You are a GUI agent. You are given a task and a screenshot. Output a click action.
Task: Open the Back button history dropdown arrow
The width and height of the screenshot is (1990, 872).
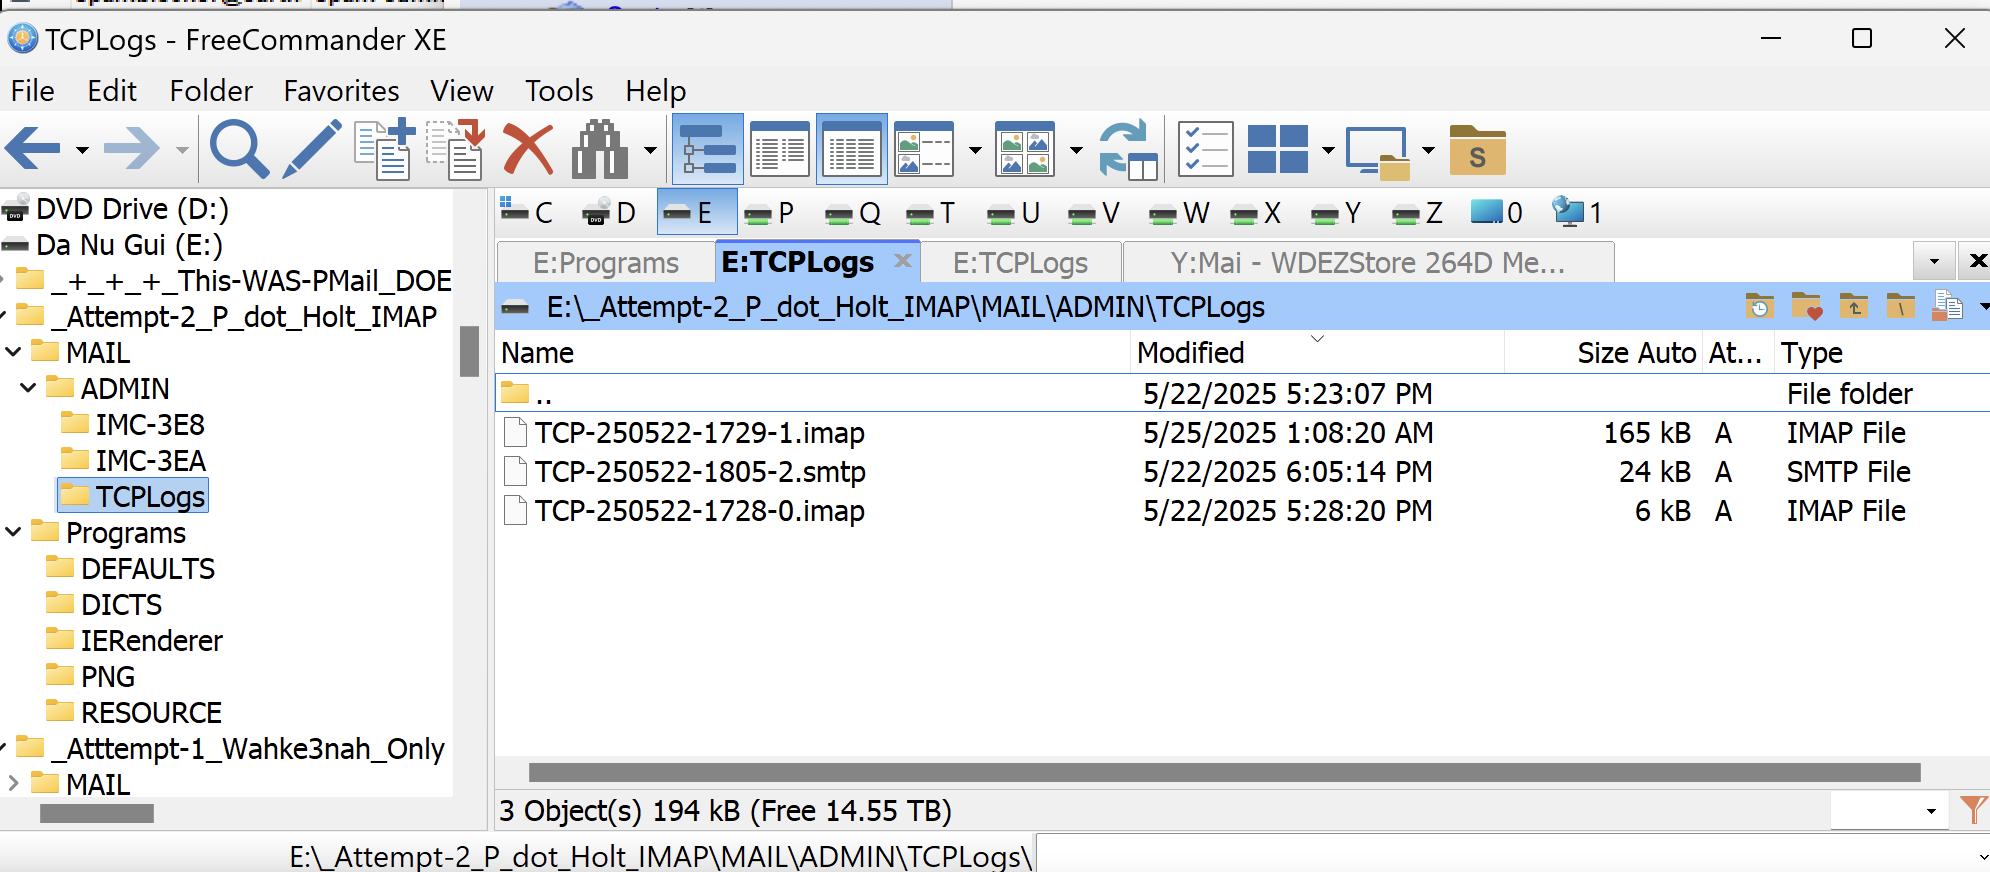click(x=82, y=151)
